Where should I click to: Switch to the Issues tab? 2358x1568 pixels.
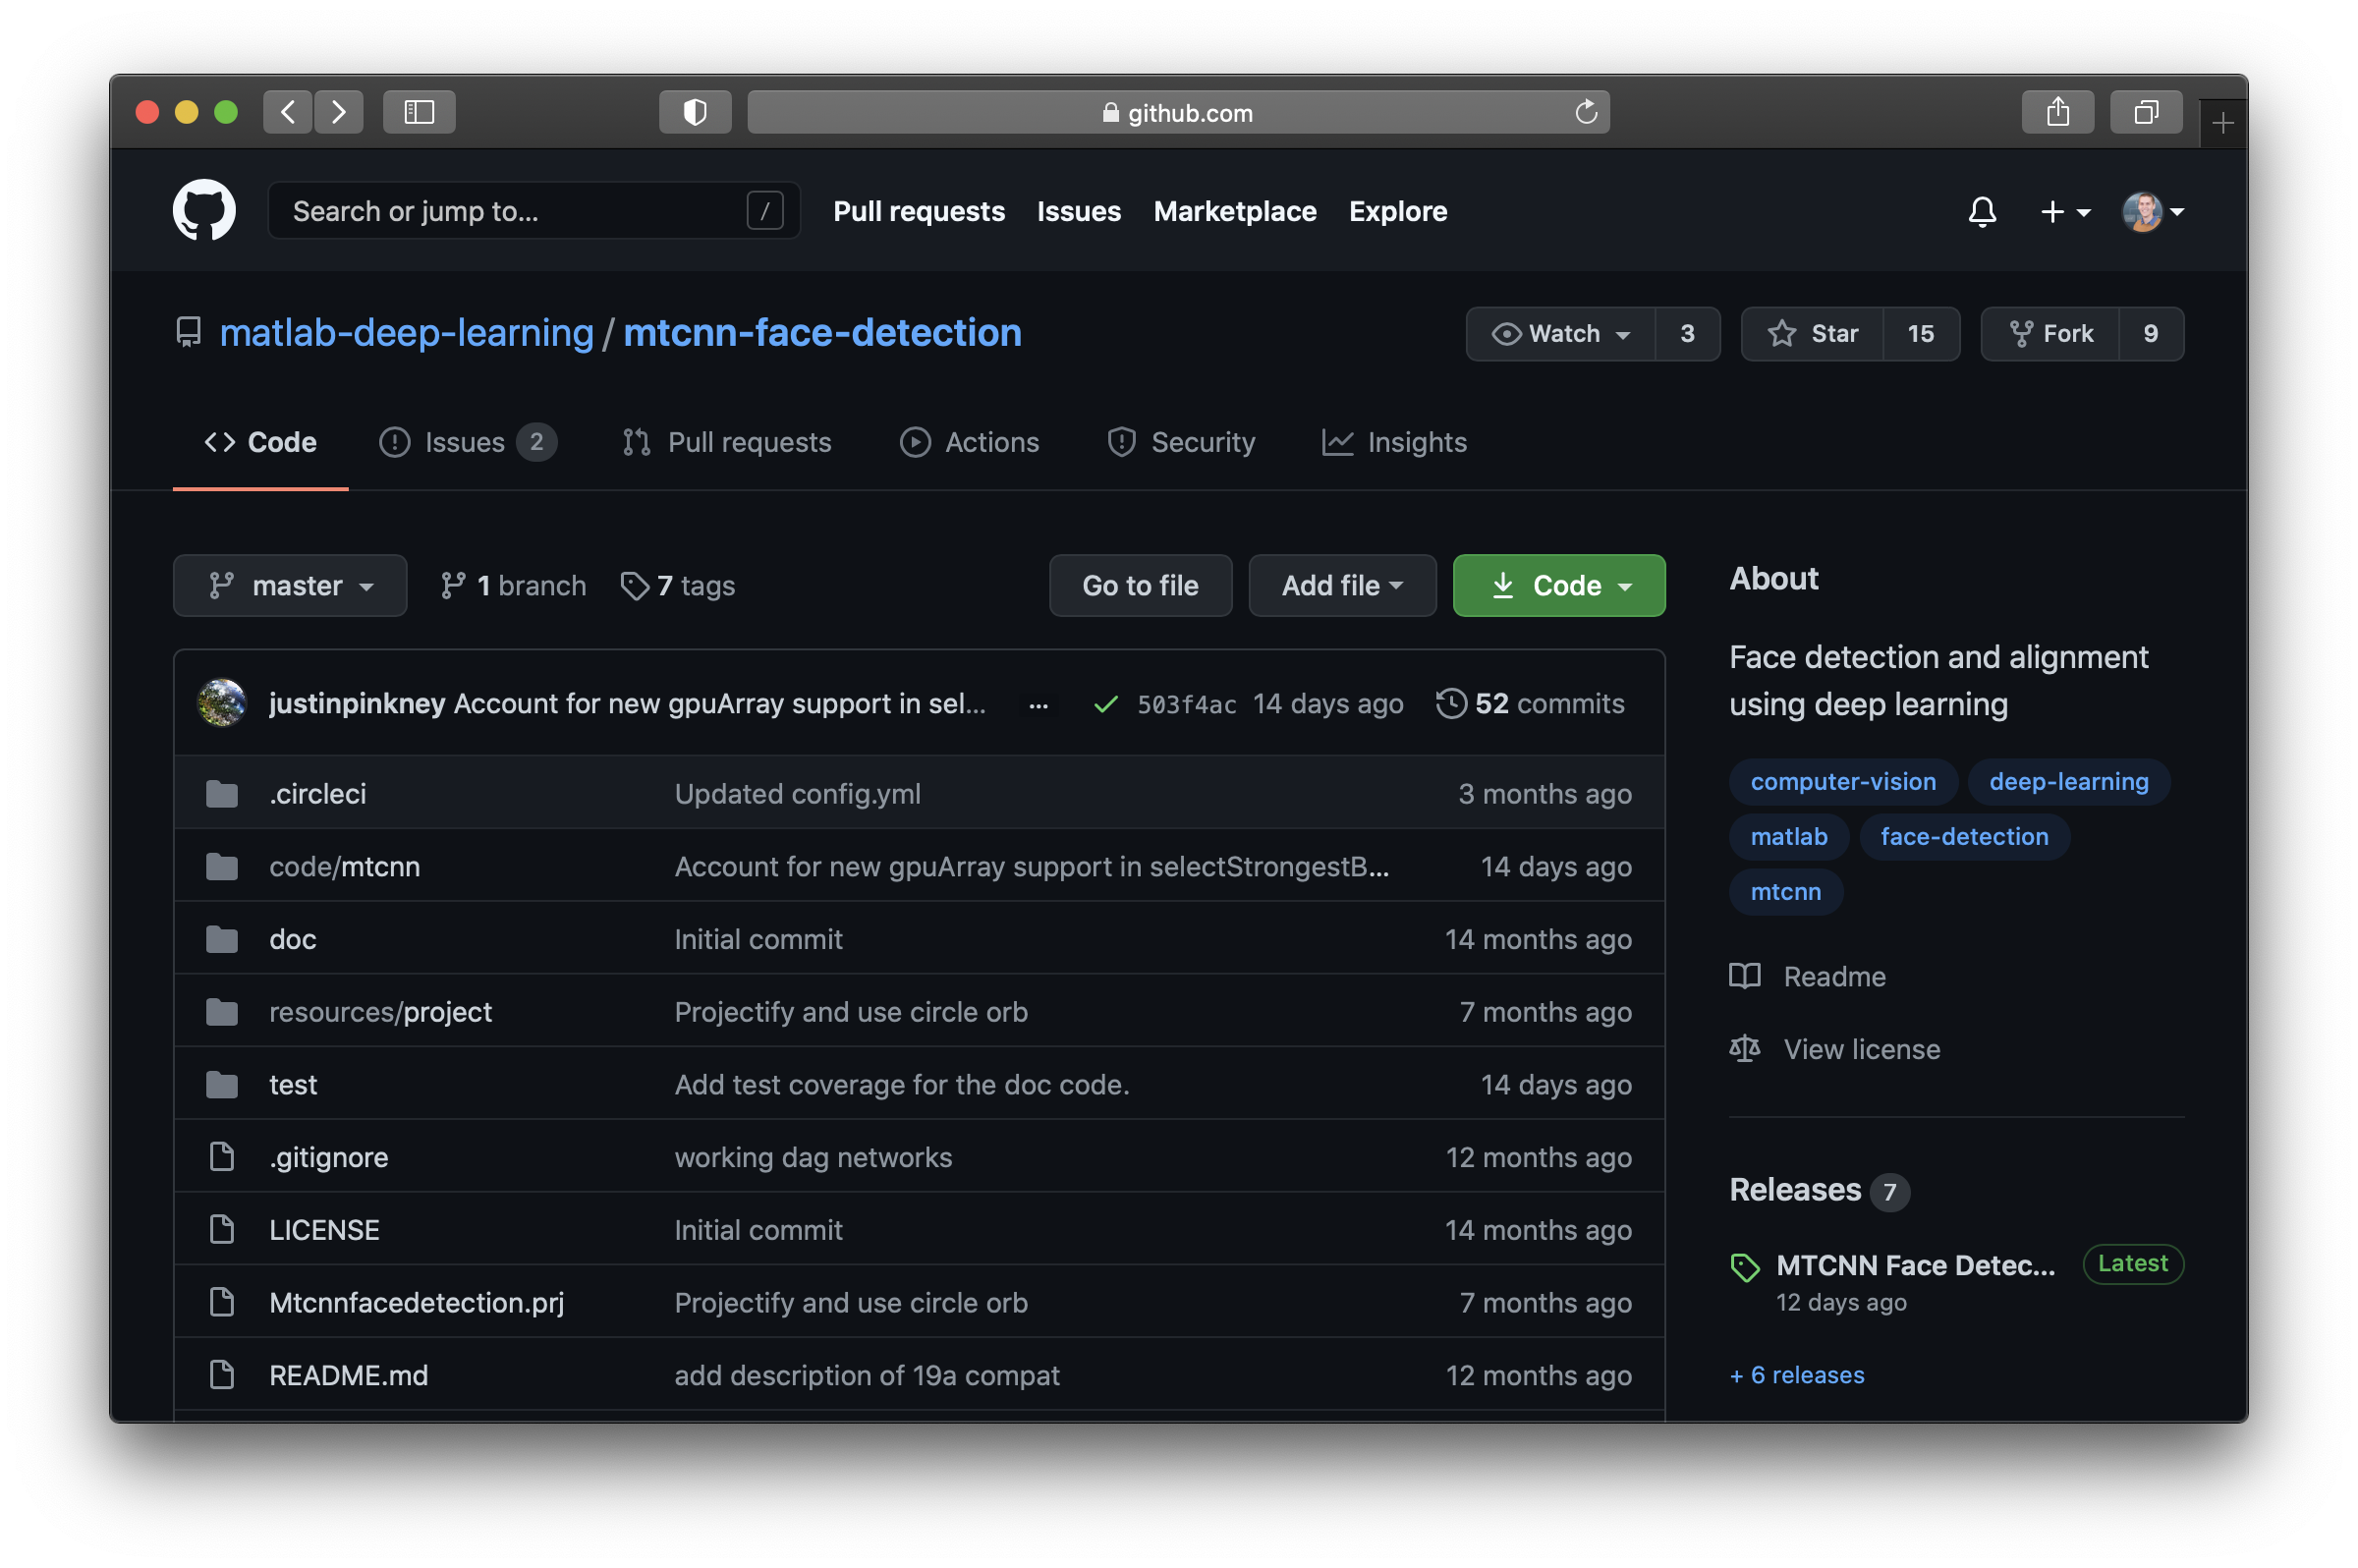(466, 442)
